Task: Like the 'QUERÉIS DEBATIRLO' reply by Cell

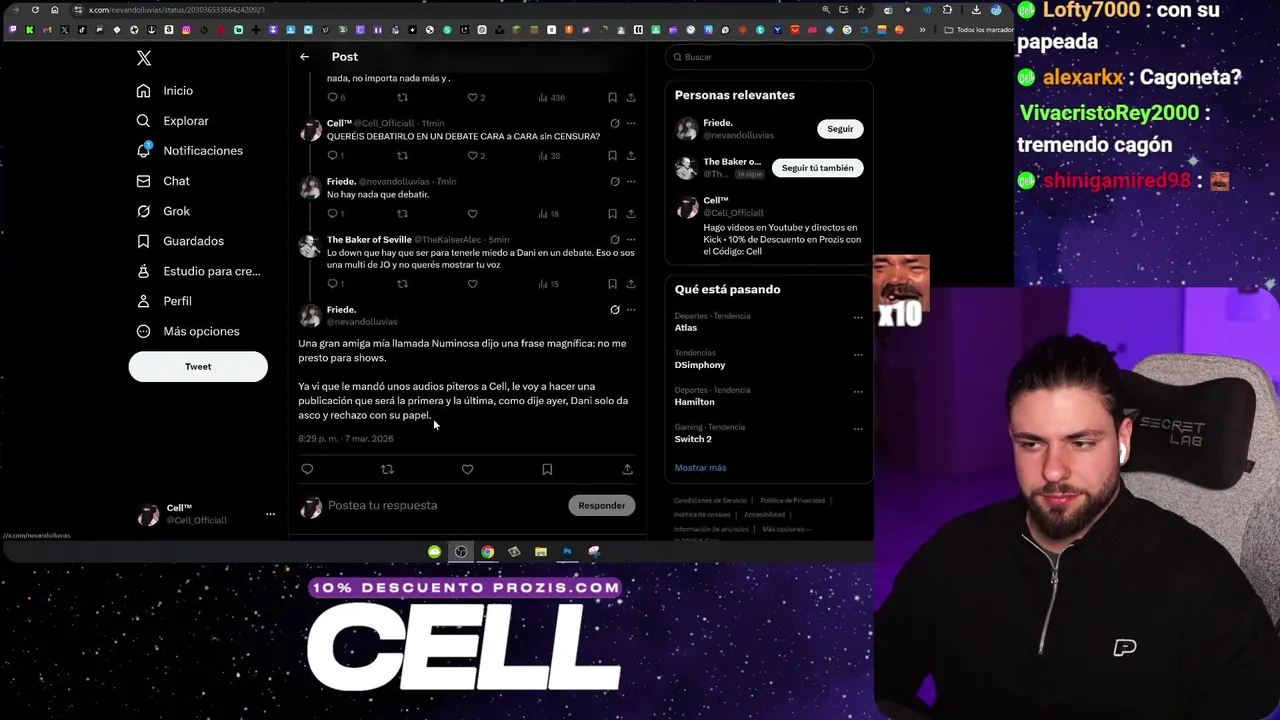Action: click(472, 156)
